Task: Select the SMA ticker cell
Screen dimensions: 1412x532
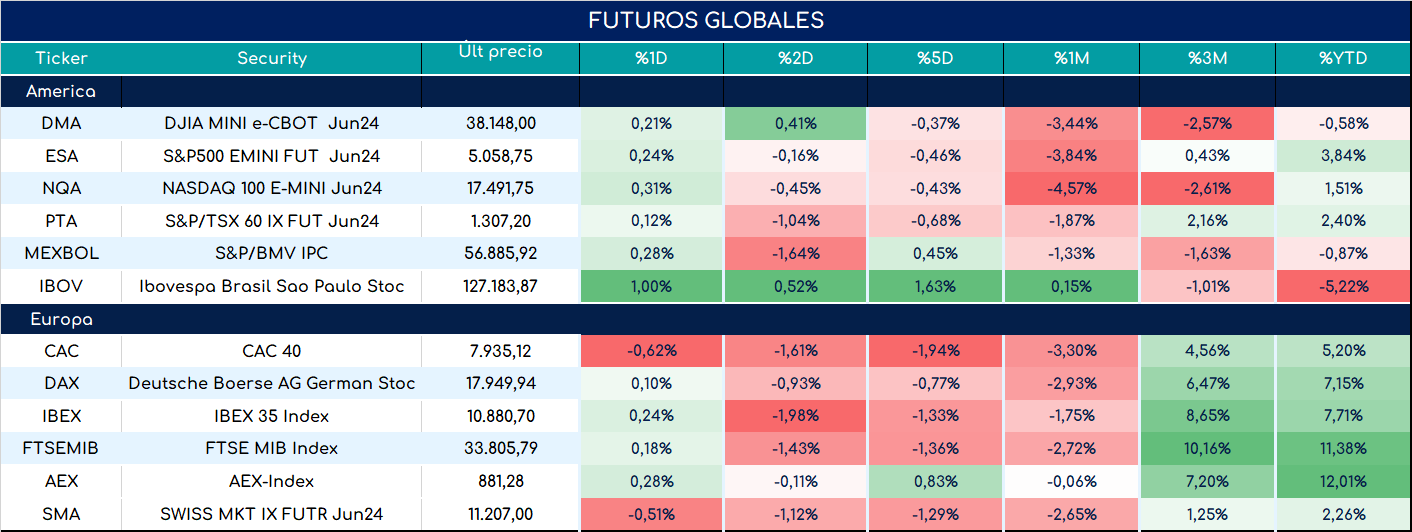Action: (61, 514)
